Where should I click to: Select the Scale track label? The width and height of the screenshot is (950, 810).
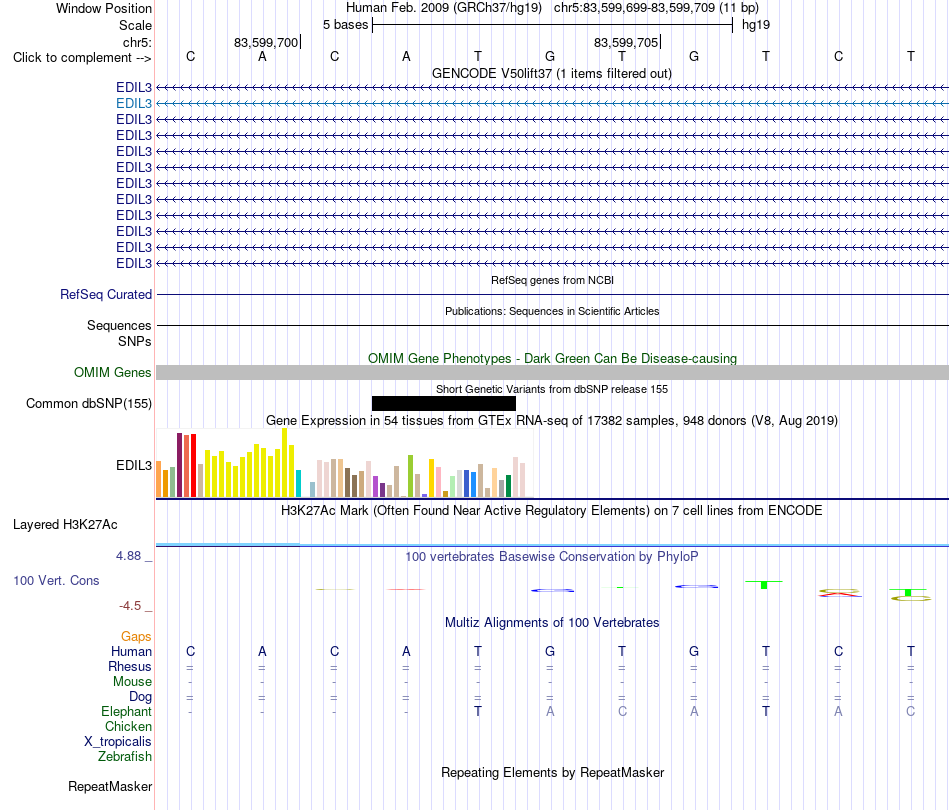pos(135,25)
